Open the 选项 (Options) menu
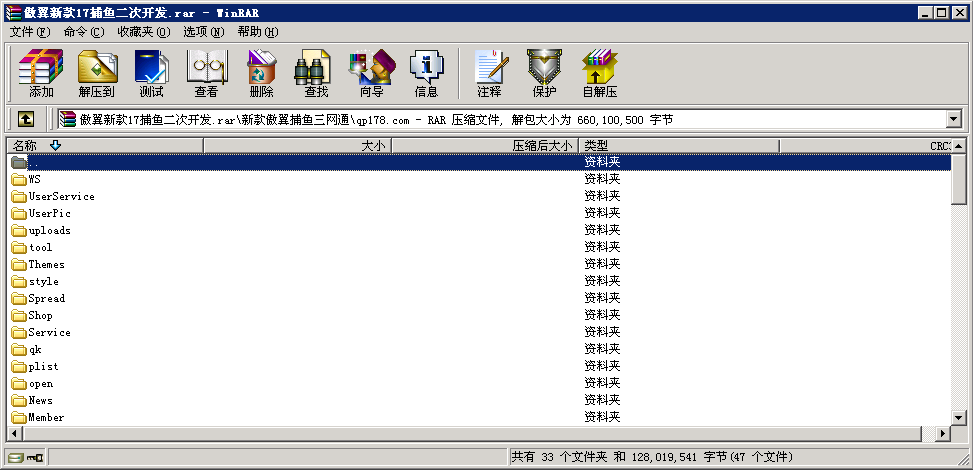 click(x=203, y=32)
